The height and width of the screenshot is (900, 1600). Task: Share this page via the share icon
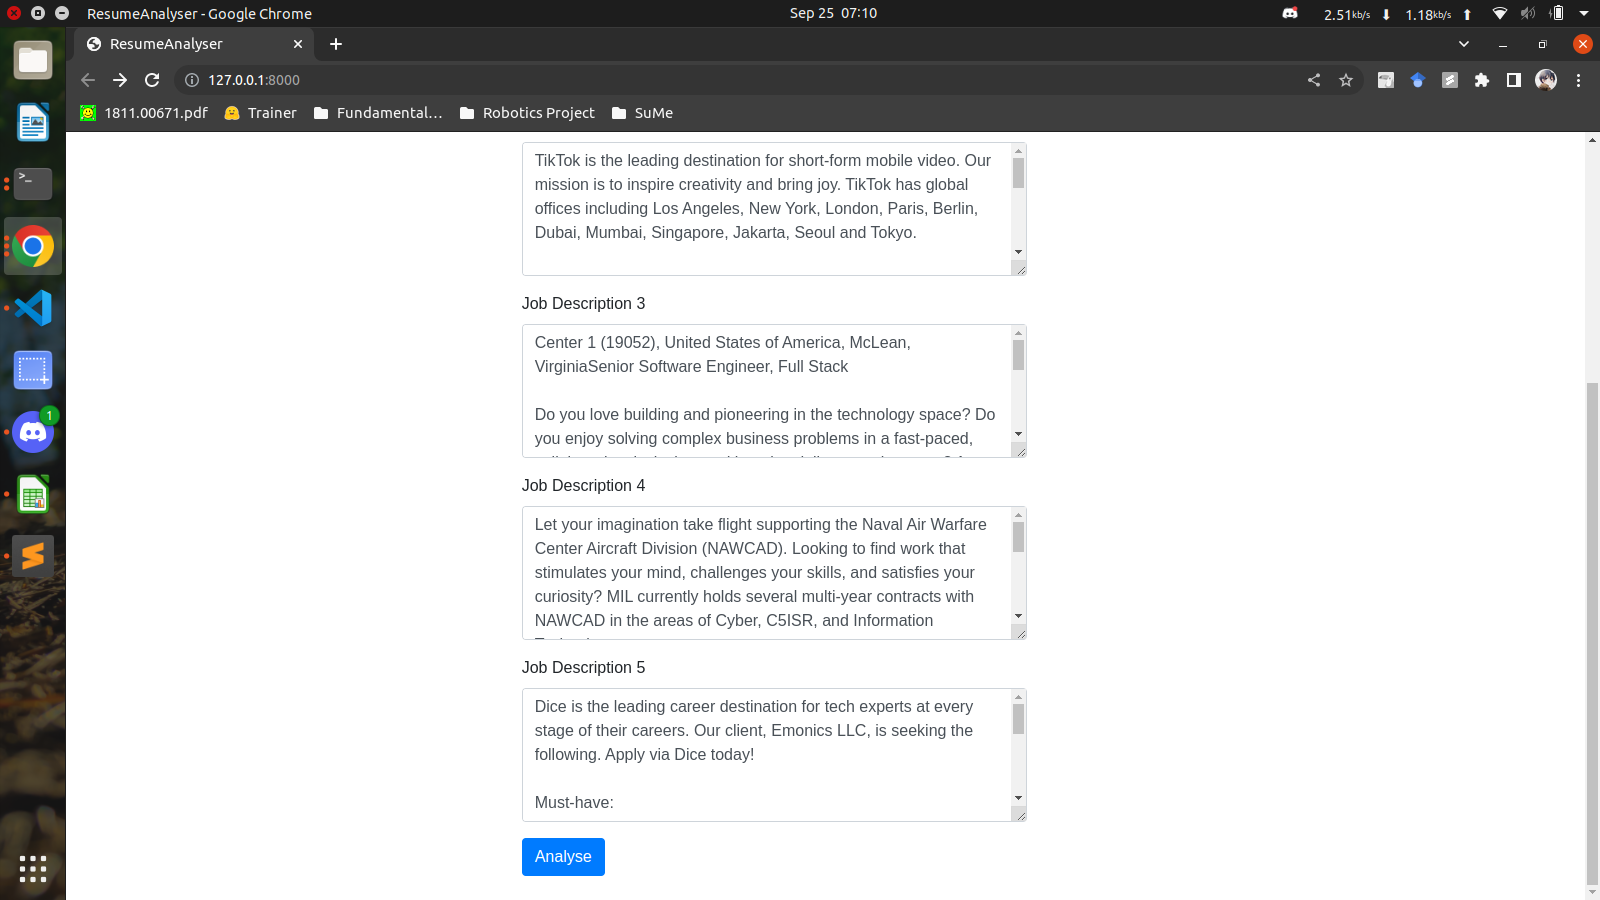click(x=1314, y=80)
